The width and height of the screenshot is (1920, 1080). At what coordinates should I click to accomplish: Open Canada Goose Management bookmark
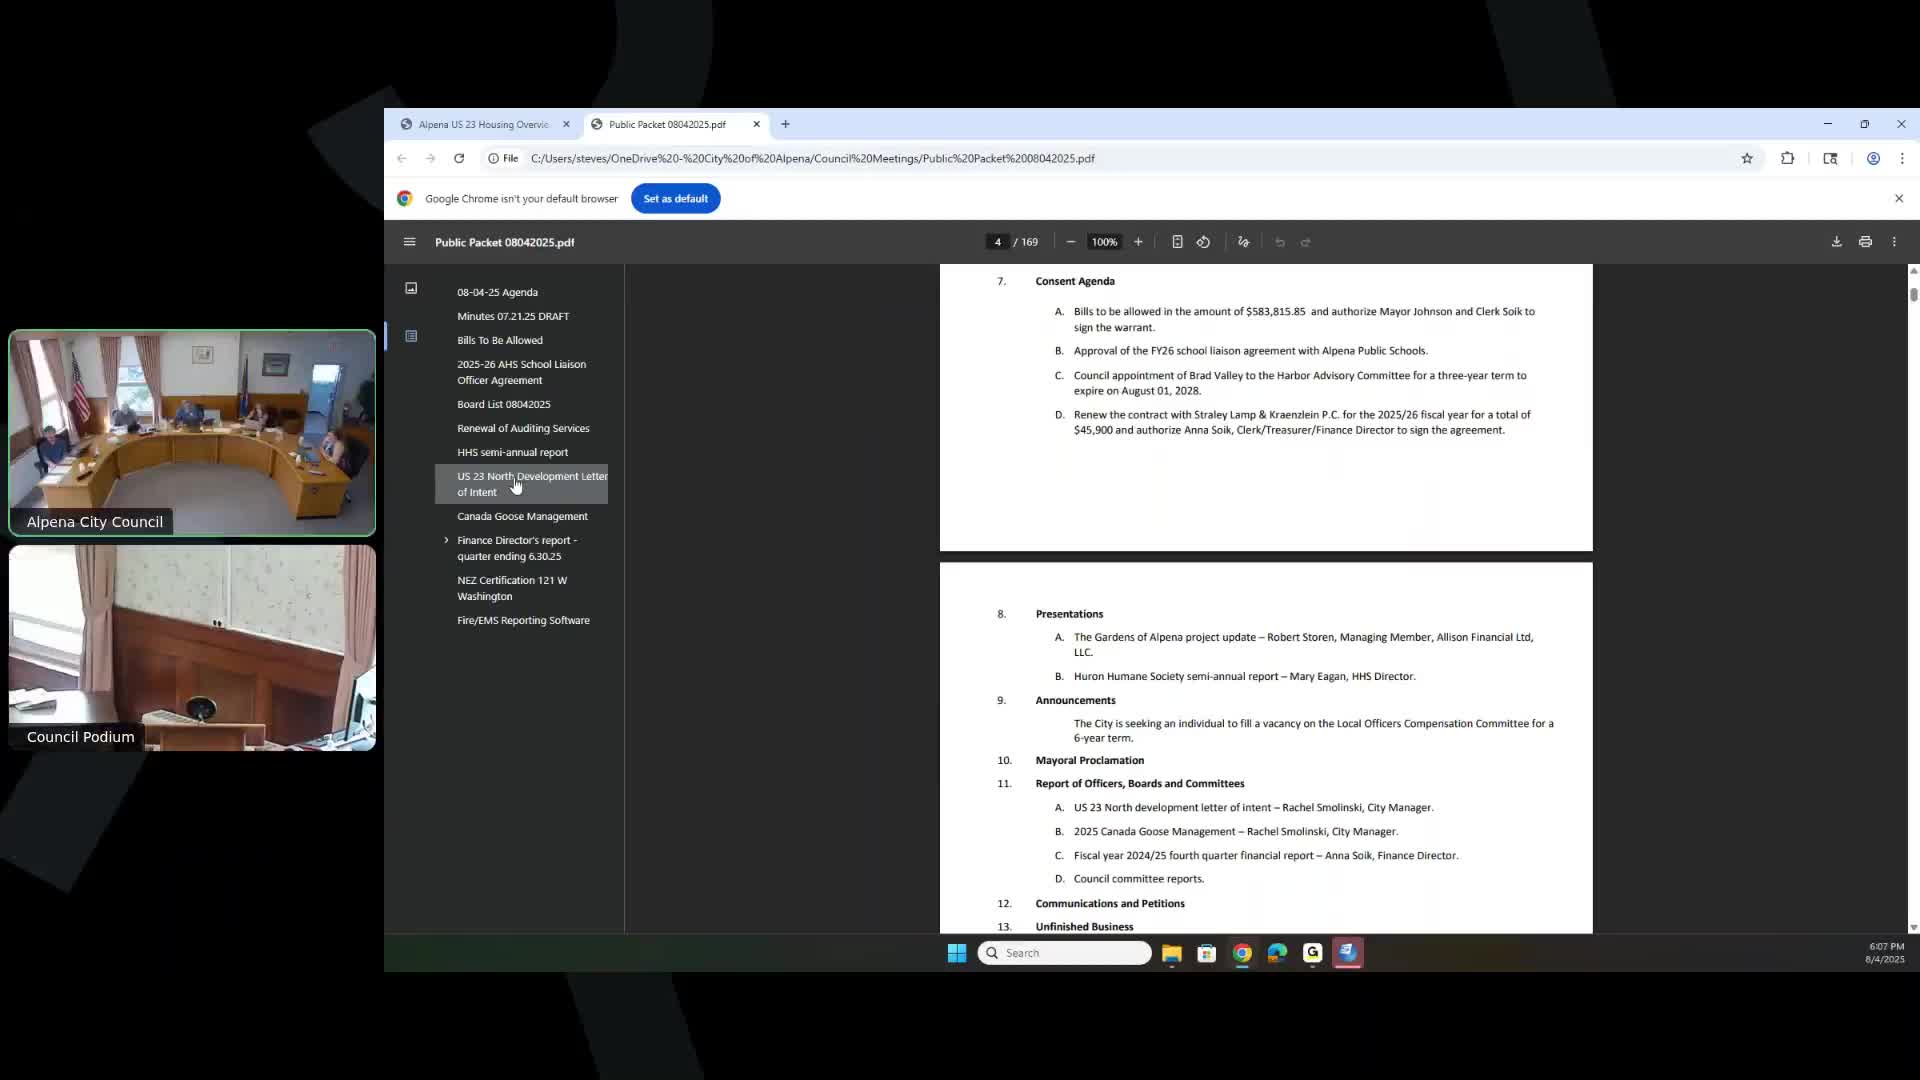pos(522,516)
